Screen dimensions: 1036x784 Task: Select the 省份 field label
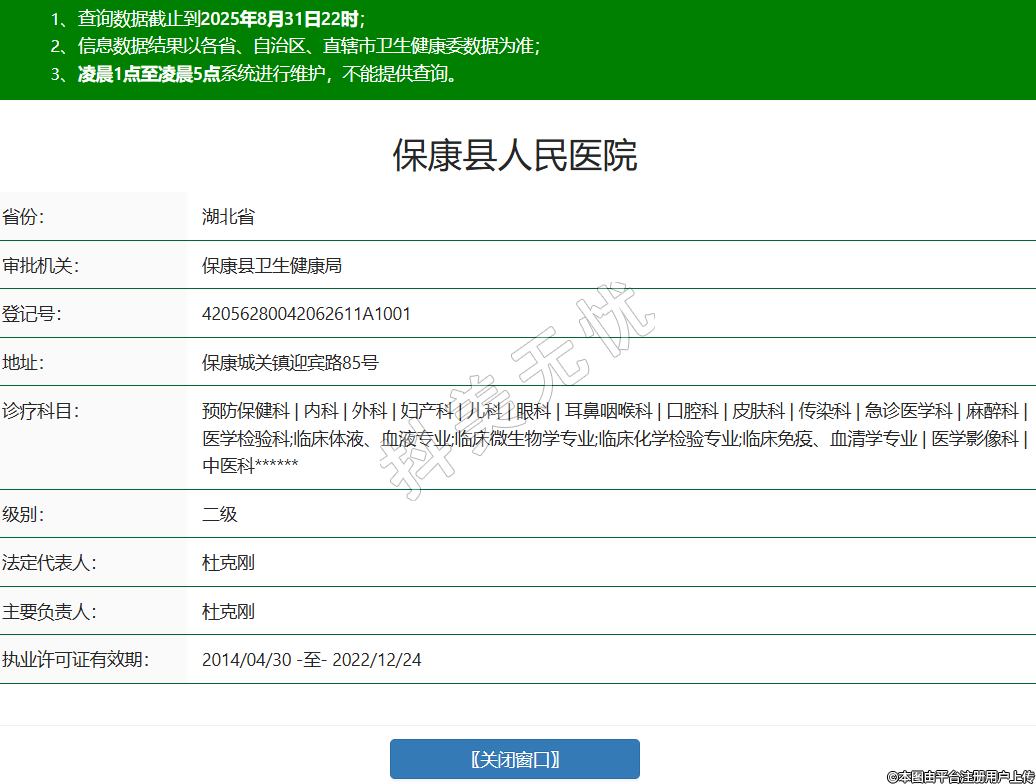(23, 217)
